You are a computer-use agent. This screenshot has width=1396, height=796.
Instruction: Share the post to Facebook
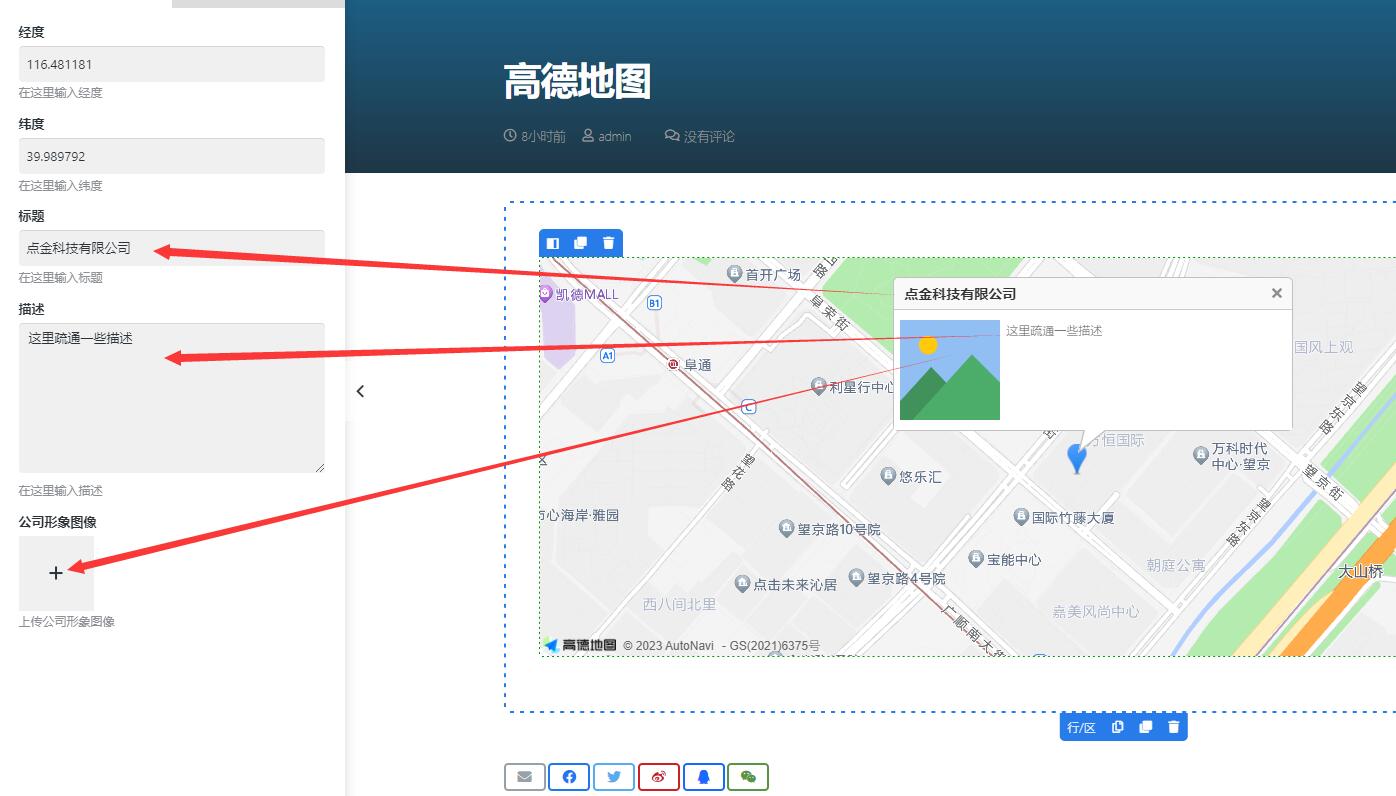point(569,777)
